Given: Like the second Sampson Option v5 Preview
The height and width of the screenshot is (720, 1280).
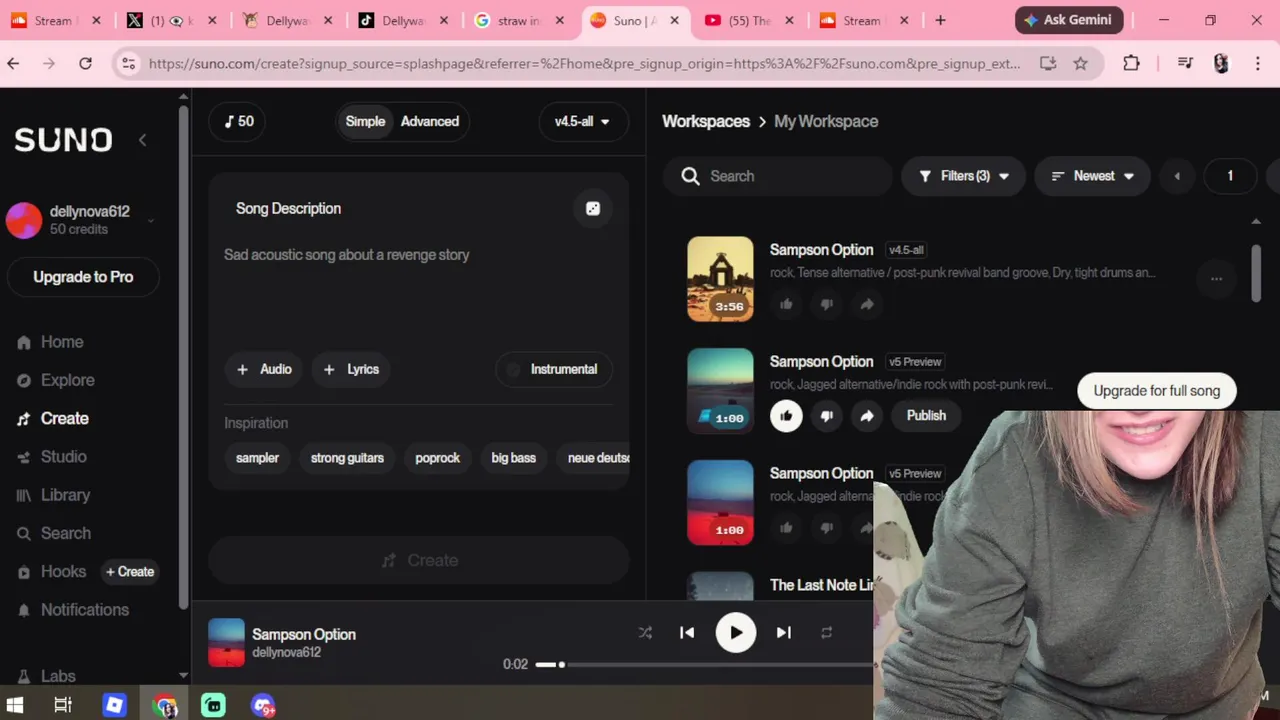Looking at the screenshot, I should 786,416.
